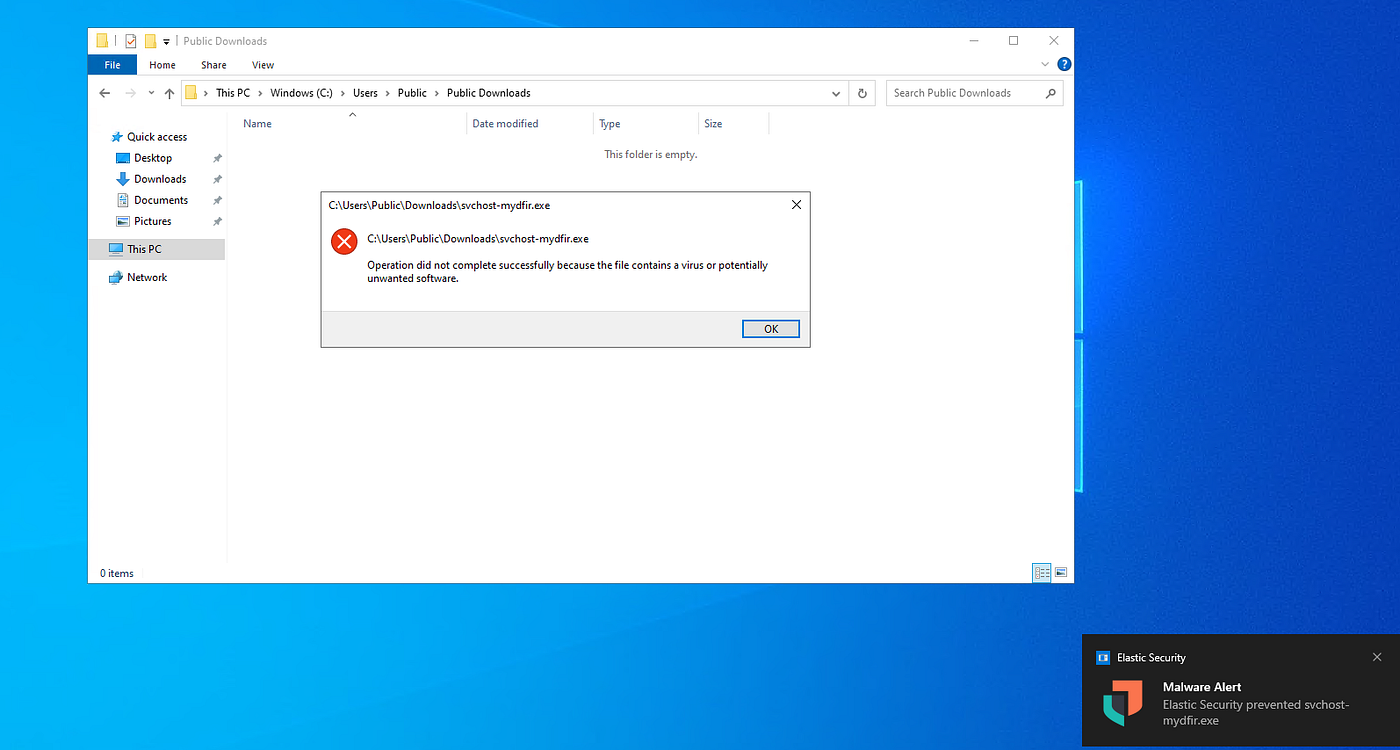1400x750 pixels.
Task: Click the Refresh button beside address bar
Action: click(863, 93)
